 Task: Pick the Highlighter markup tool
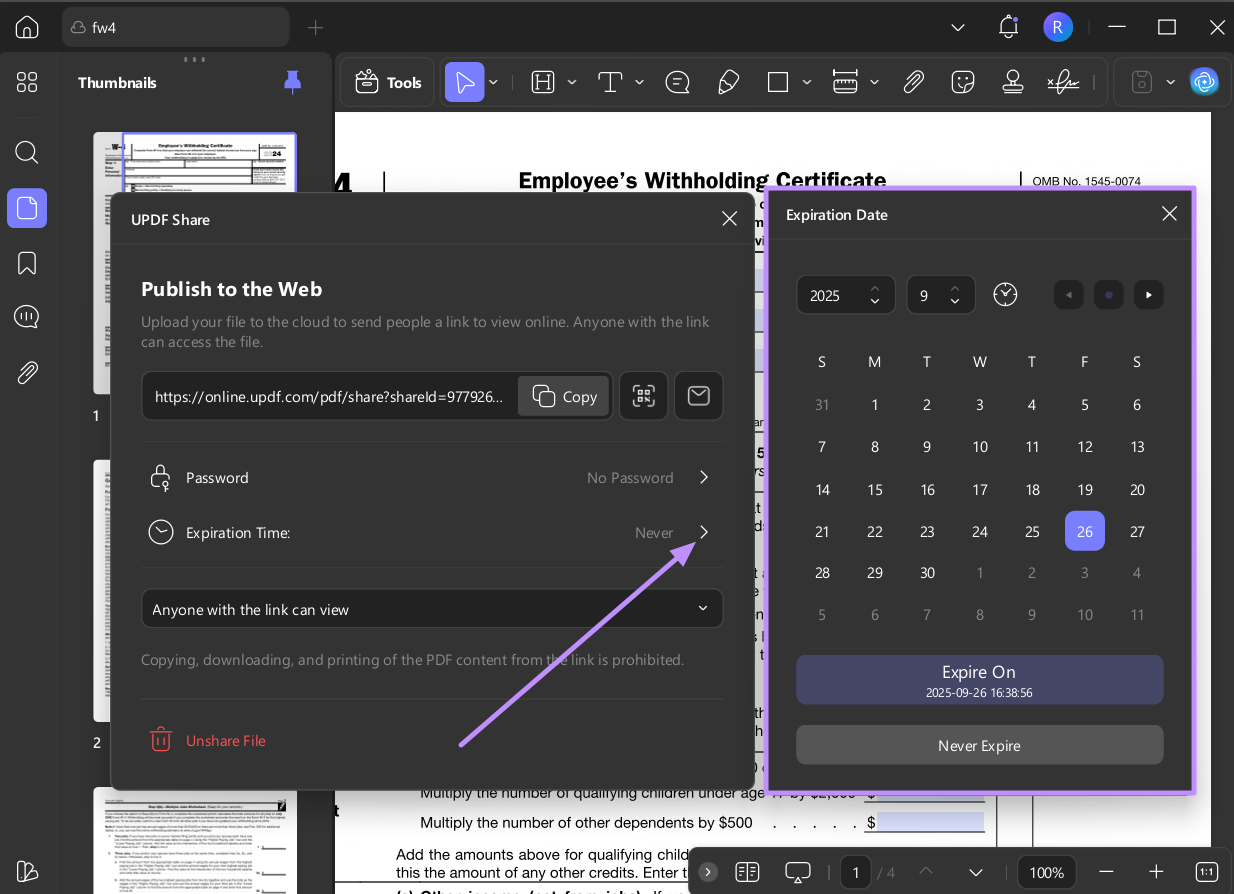(x=728, y=82)
